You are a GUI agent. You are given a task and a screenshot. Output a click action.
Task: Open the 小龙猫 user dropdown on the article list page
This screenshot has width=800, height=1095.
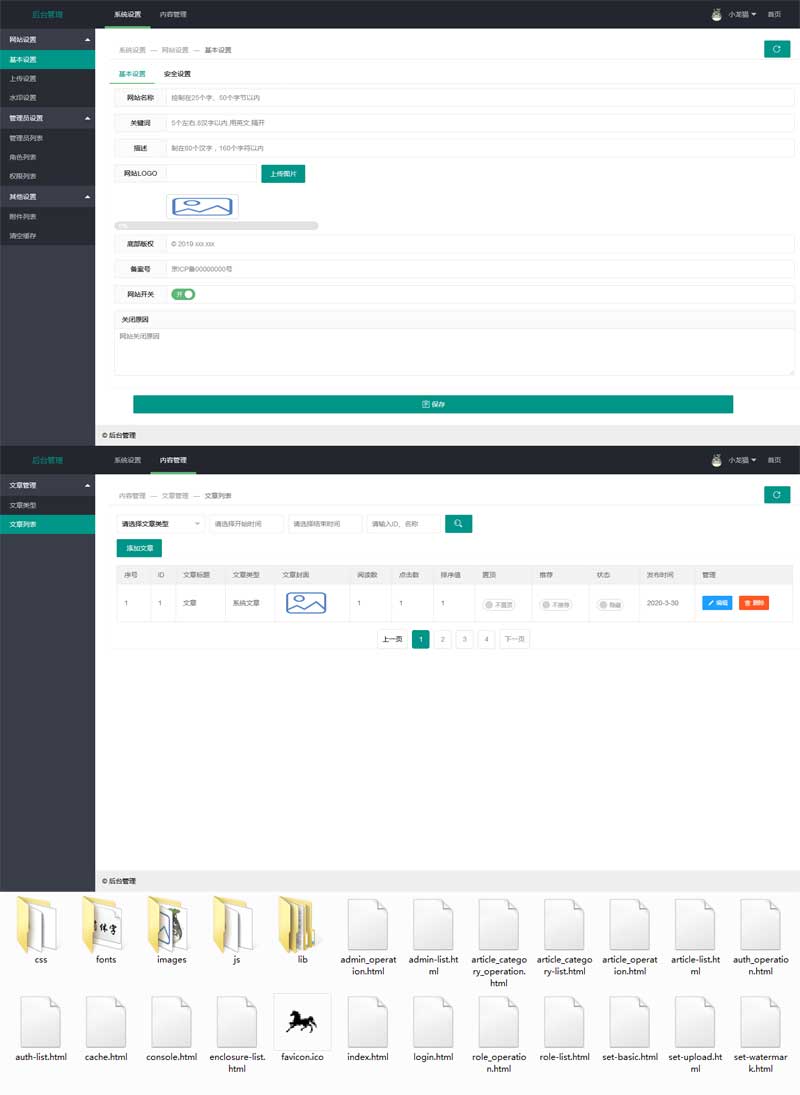(742, 460)
